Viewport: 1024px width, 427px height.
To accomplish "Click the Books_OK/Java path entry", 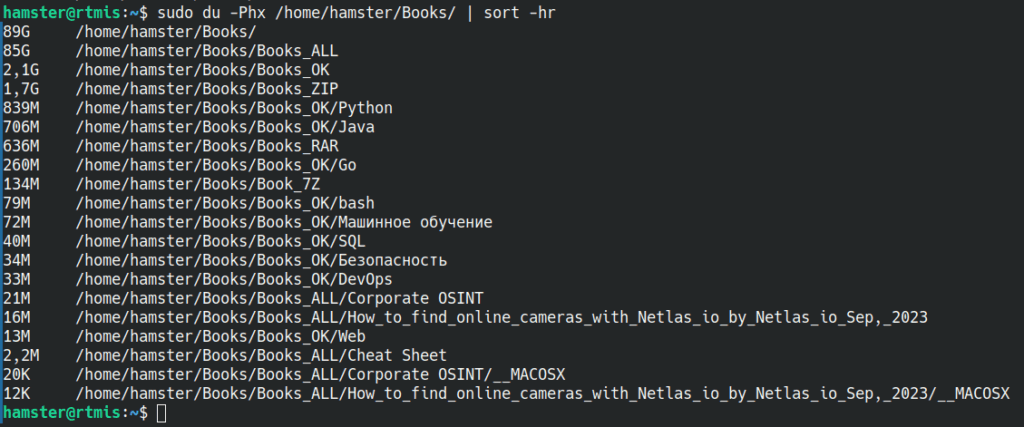I will click(x=225, y=127).
